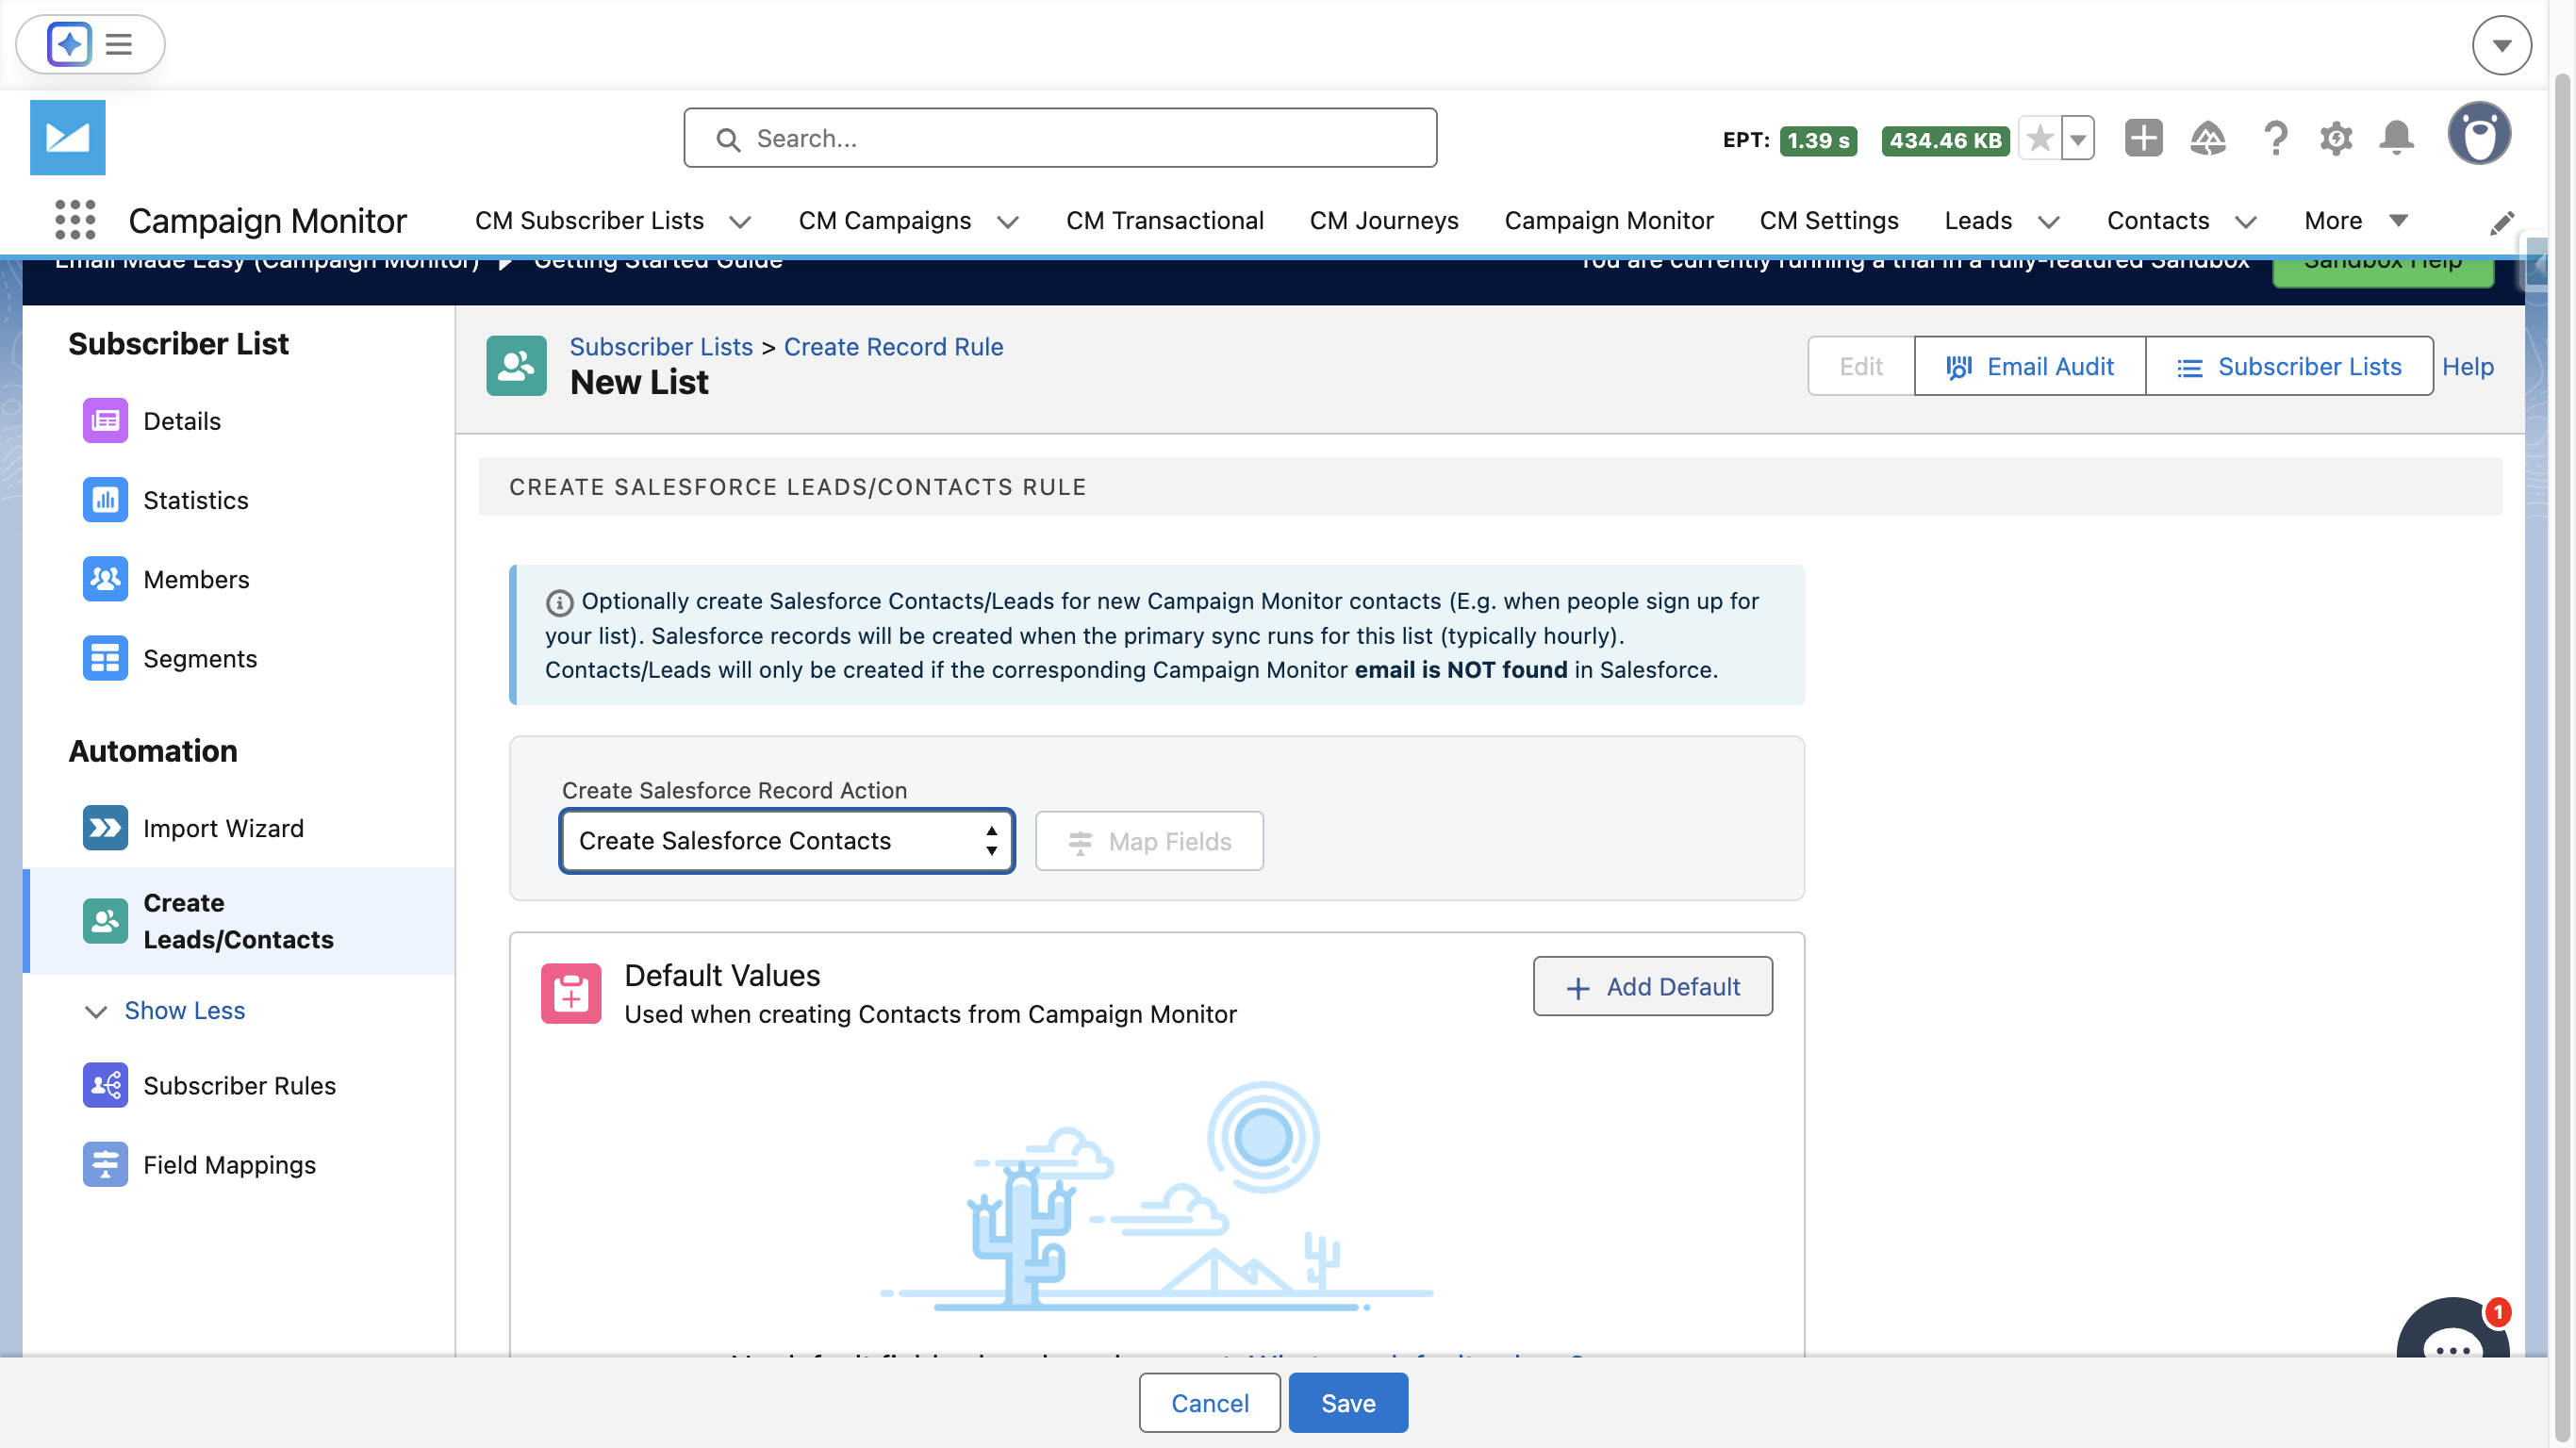This screenshot has width=2576, height=1448.
Task: Open the Email Audit button
Action: coord(2029,366)
